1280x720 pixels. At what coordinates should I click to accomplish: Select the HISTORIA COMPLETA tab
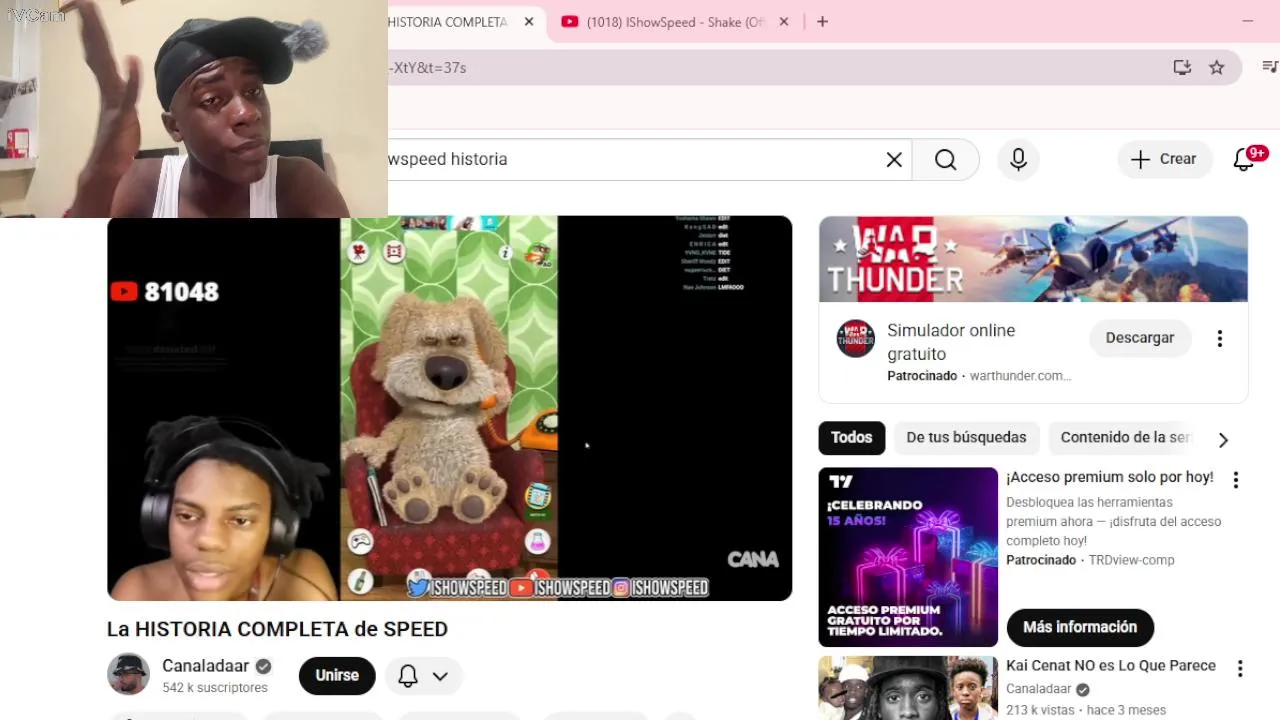tap(448, 22)
